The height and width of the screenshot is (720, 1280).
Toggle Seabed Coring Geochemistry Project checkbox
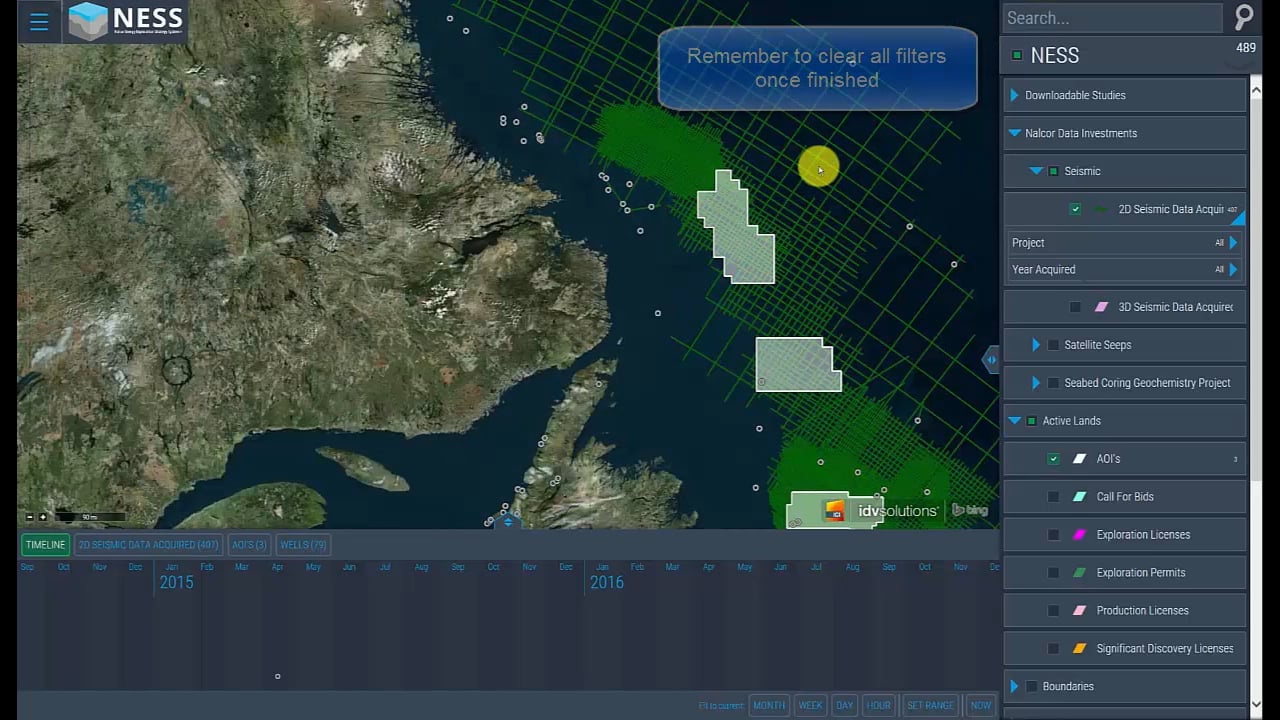[1053, 383]
